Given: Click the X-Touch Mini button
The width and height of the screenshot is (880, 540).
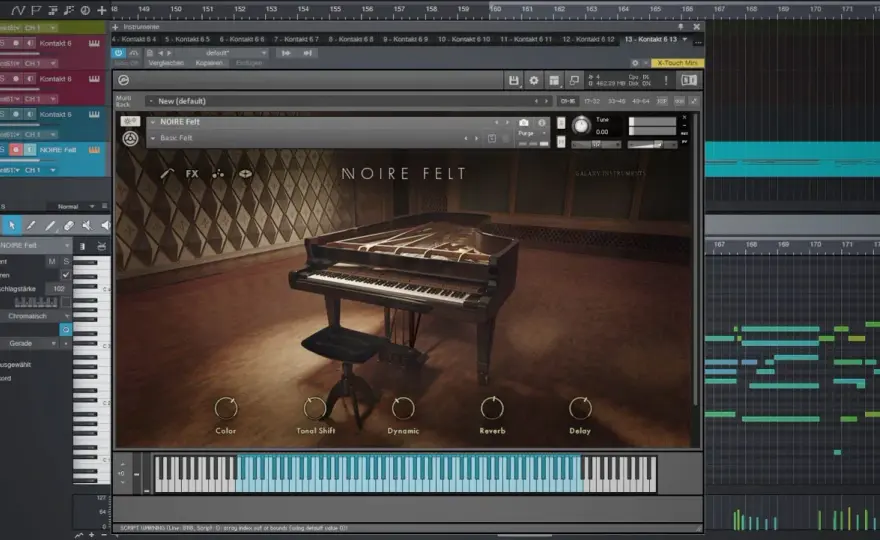Looking at the screenshot, I should [677, 63].
